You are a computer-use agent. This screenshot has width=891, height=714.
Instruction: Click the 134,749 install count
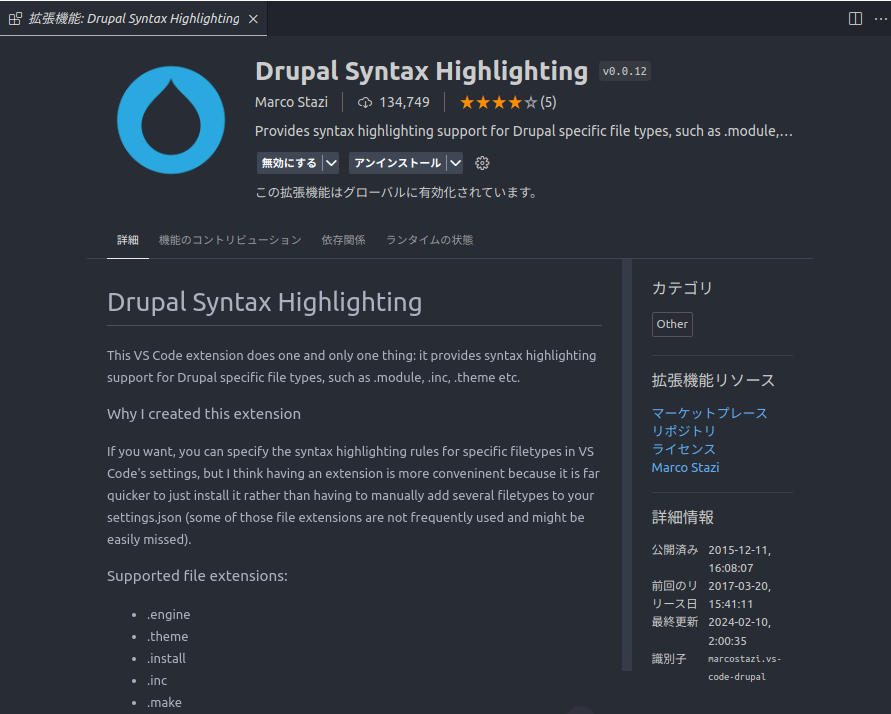coord(405,102)
